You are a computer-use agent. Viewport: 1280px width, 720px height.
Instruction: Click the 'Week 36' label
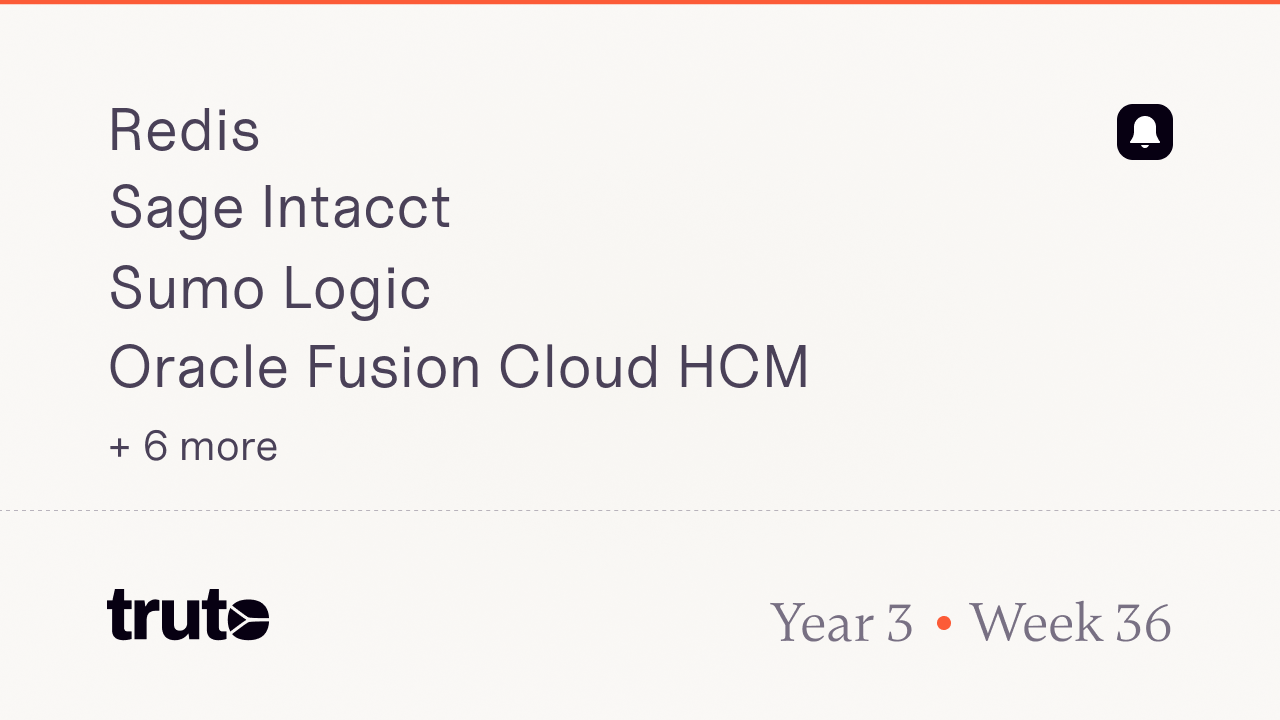[1070, 623]
